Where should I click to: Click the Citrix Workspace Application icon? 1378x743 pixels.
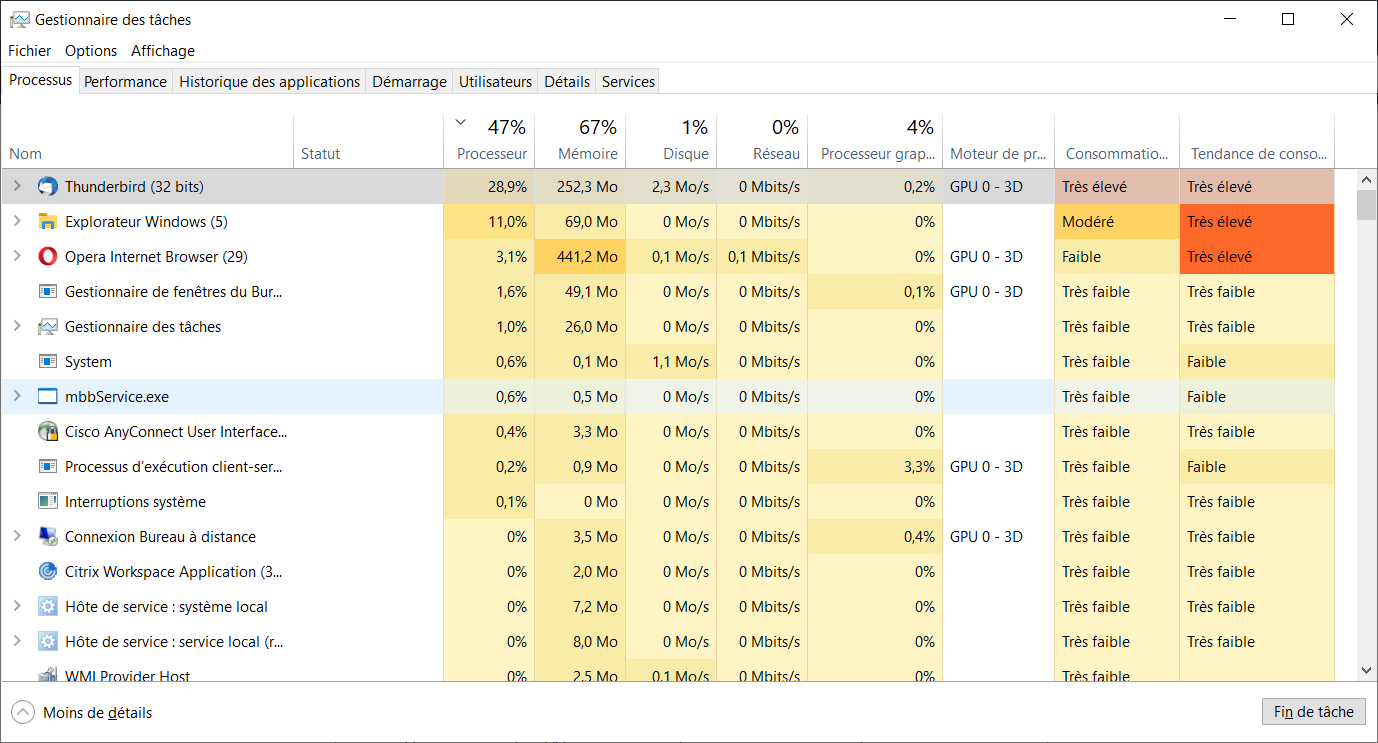click(x=47, y=572)
